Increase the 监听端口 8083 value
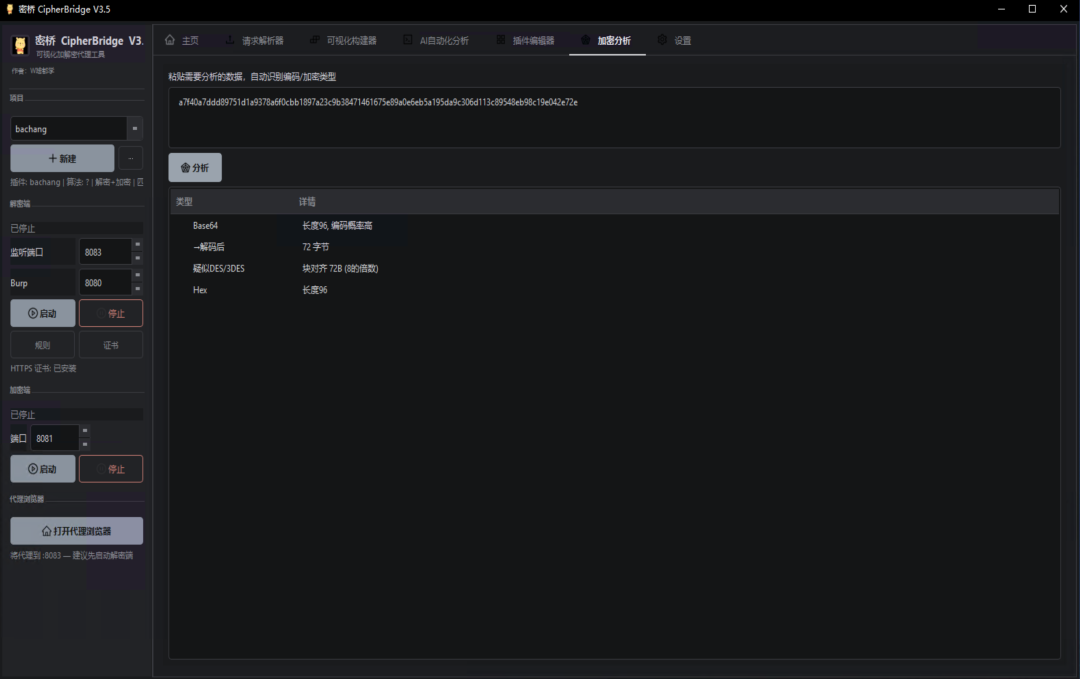Screen dimensions: 1080x679 (138, 245)
